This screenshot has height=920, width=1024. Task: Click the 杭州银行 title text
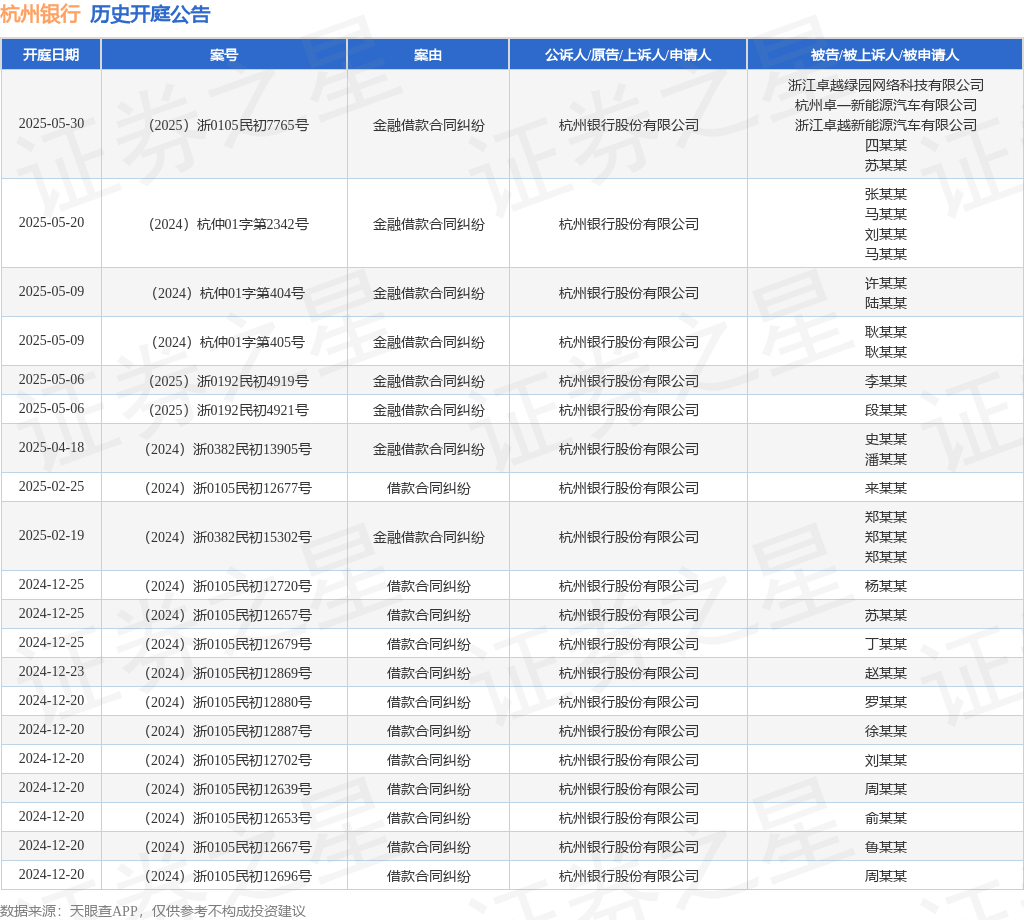(x=40, y=14)
